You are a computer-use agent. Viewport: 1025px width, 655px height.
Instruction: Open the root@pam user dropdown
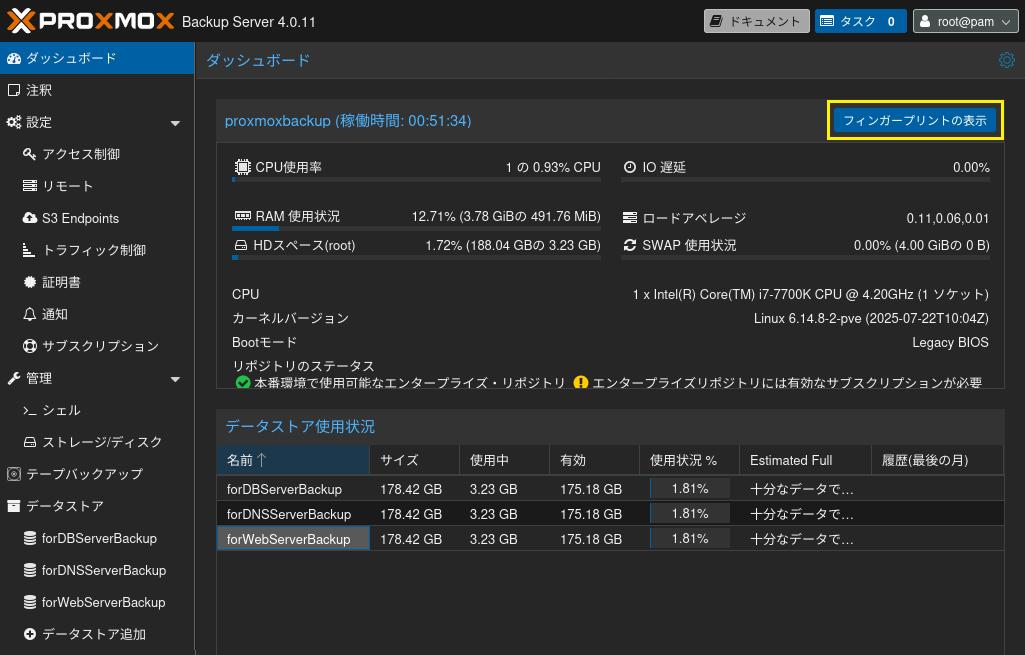point(965,21)
